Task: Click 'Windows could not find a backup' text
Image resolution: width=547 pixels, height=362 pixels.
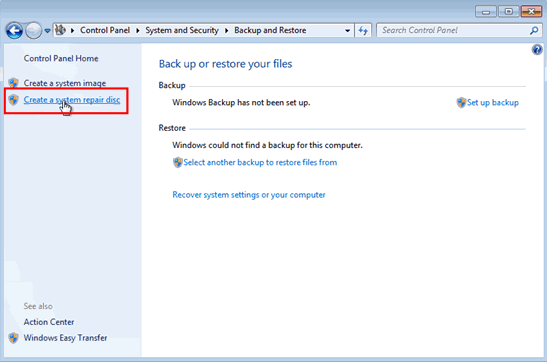Action: tap(267, 145)
